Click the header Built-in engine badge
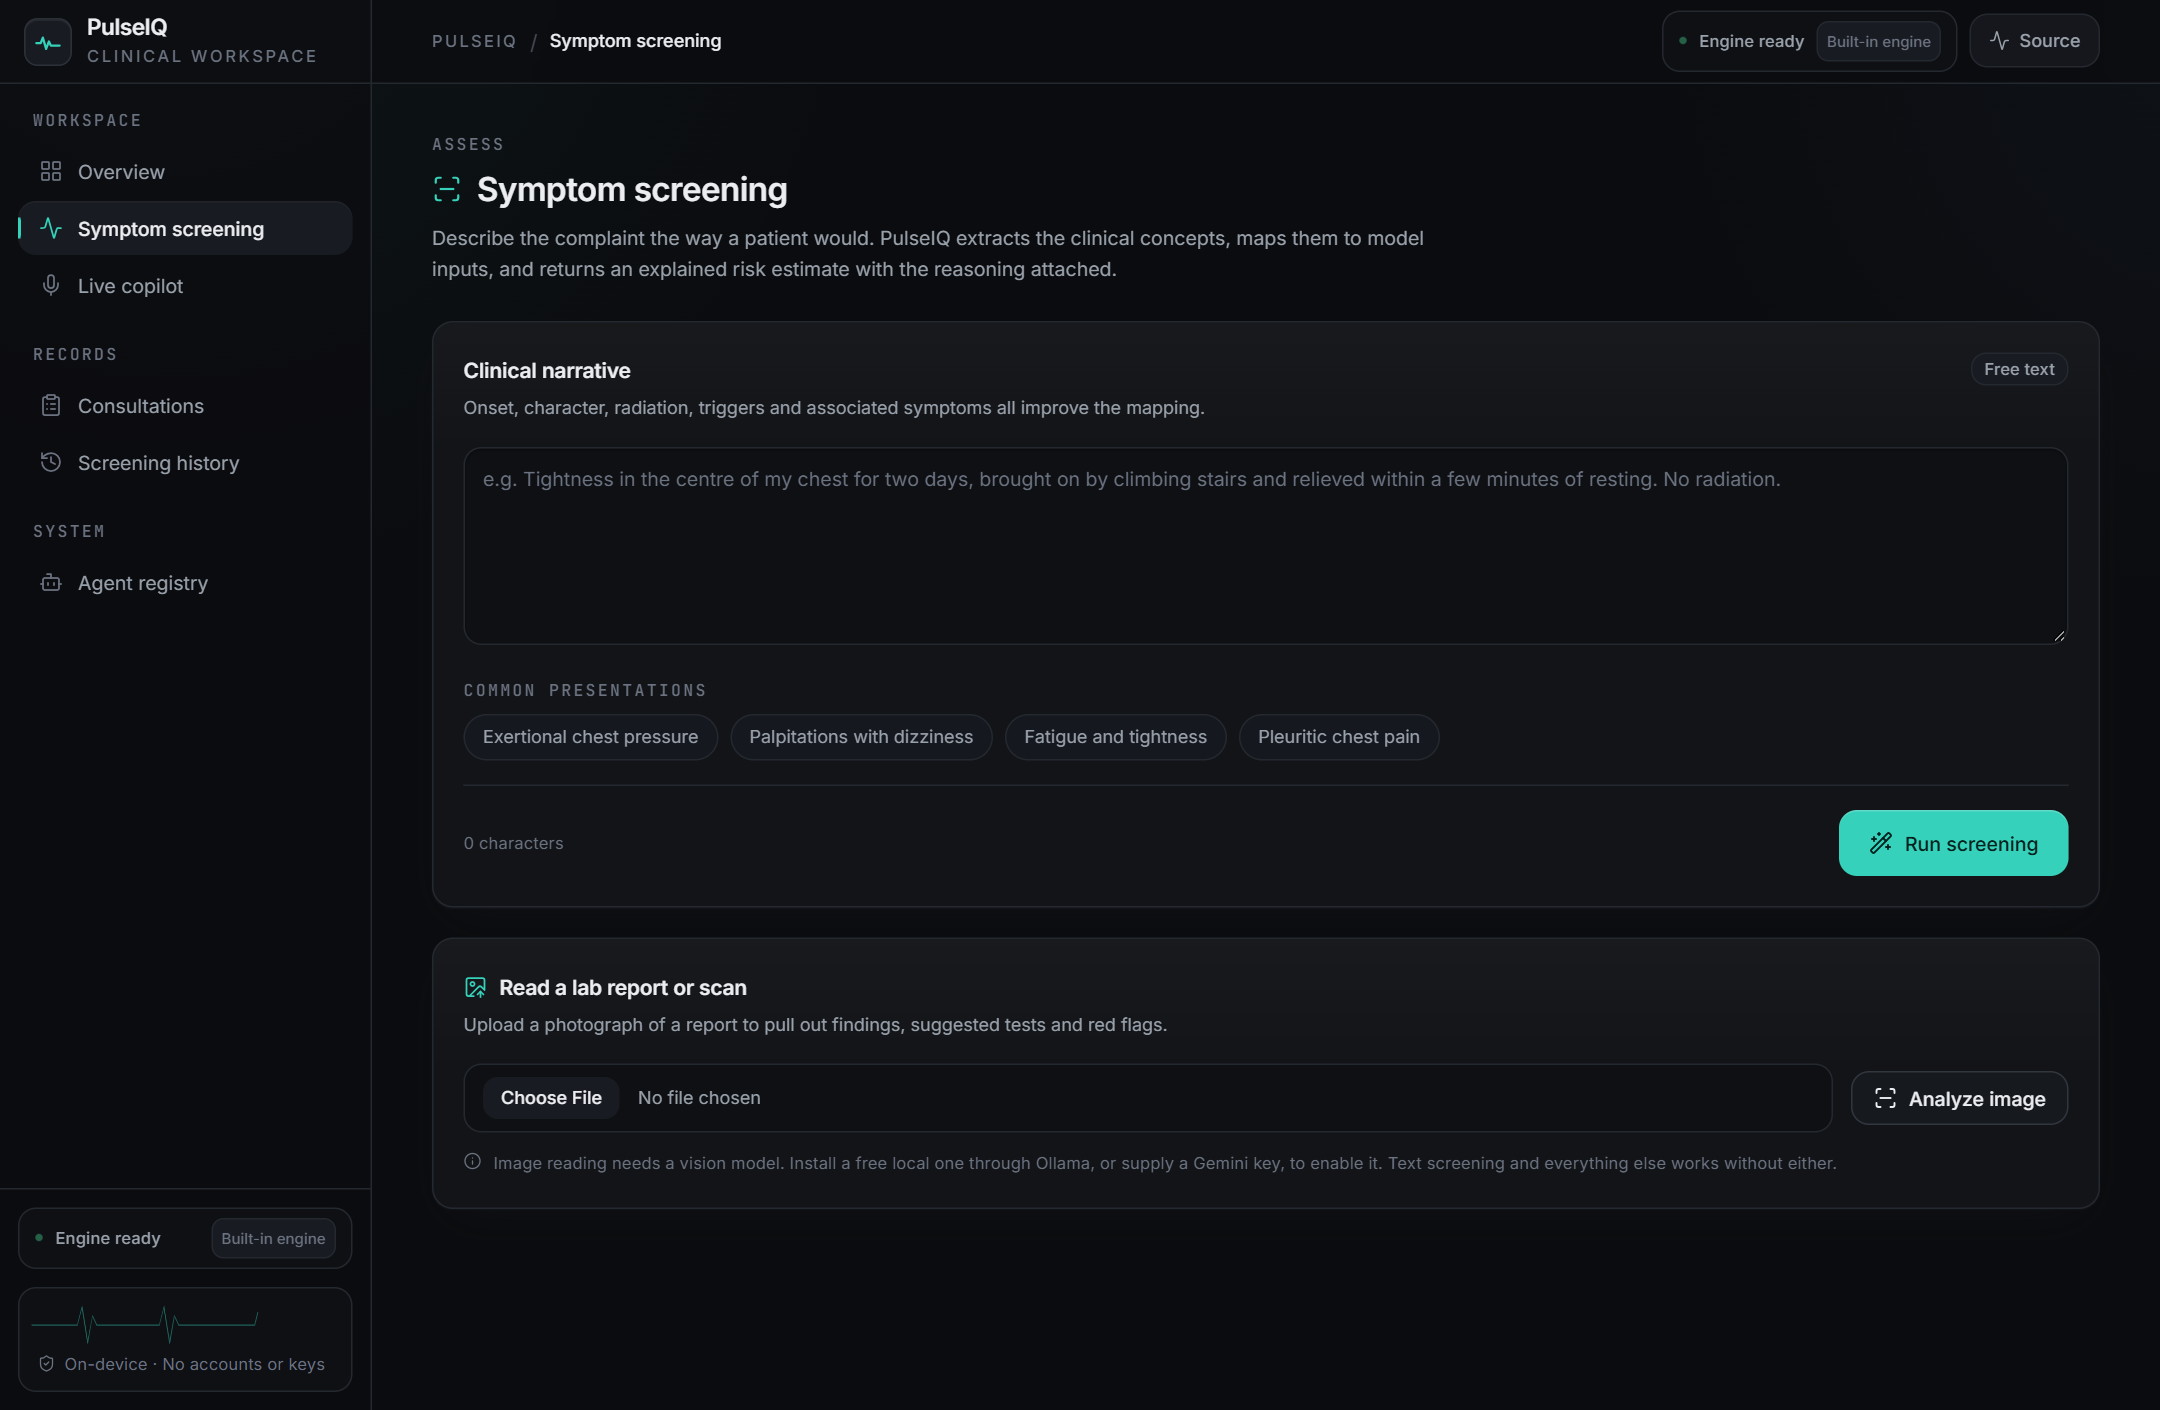Screen dimensions: 2160x1410 click(x=1878, y=41)
